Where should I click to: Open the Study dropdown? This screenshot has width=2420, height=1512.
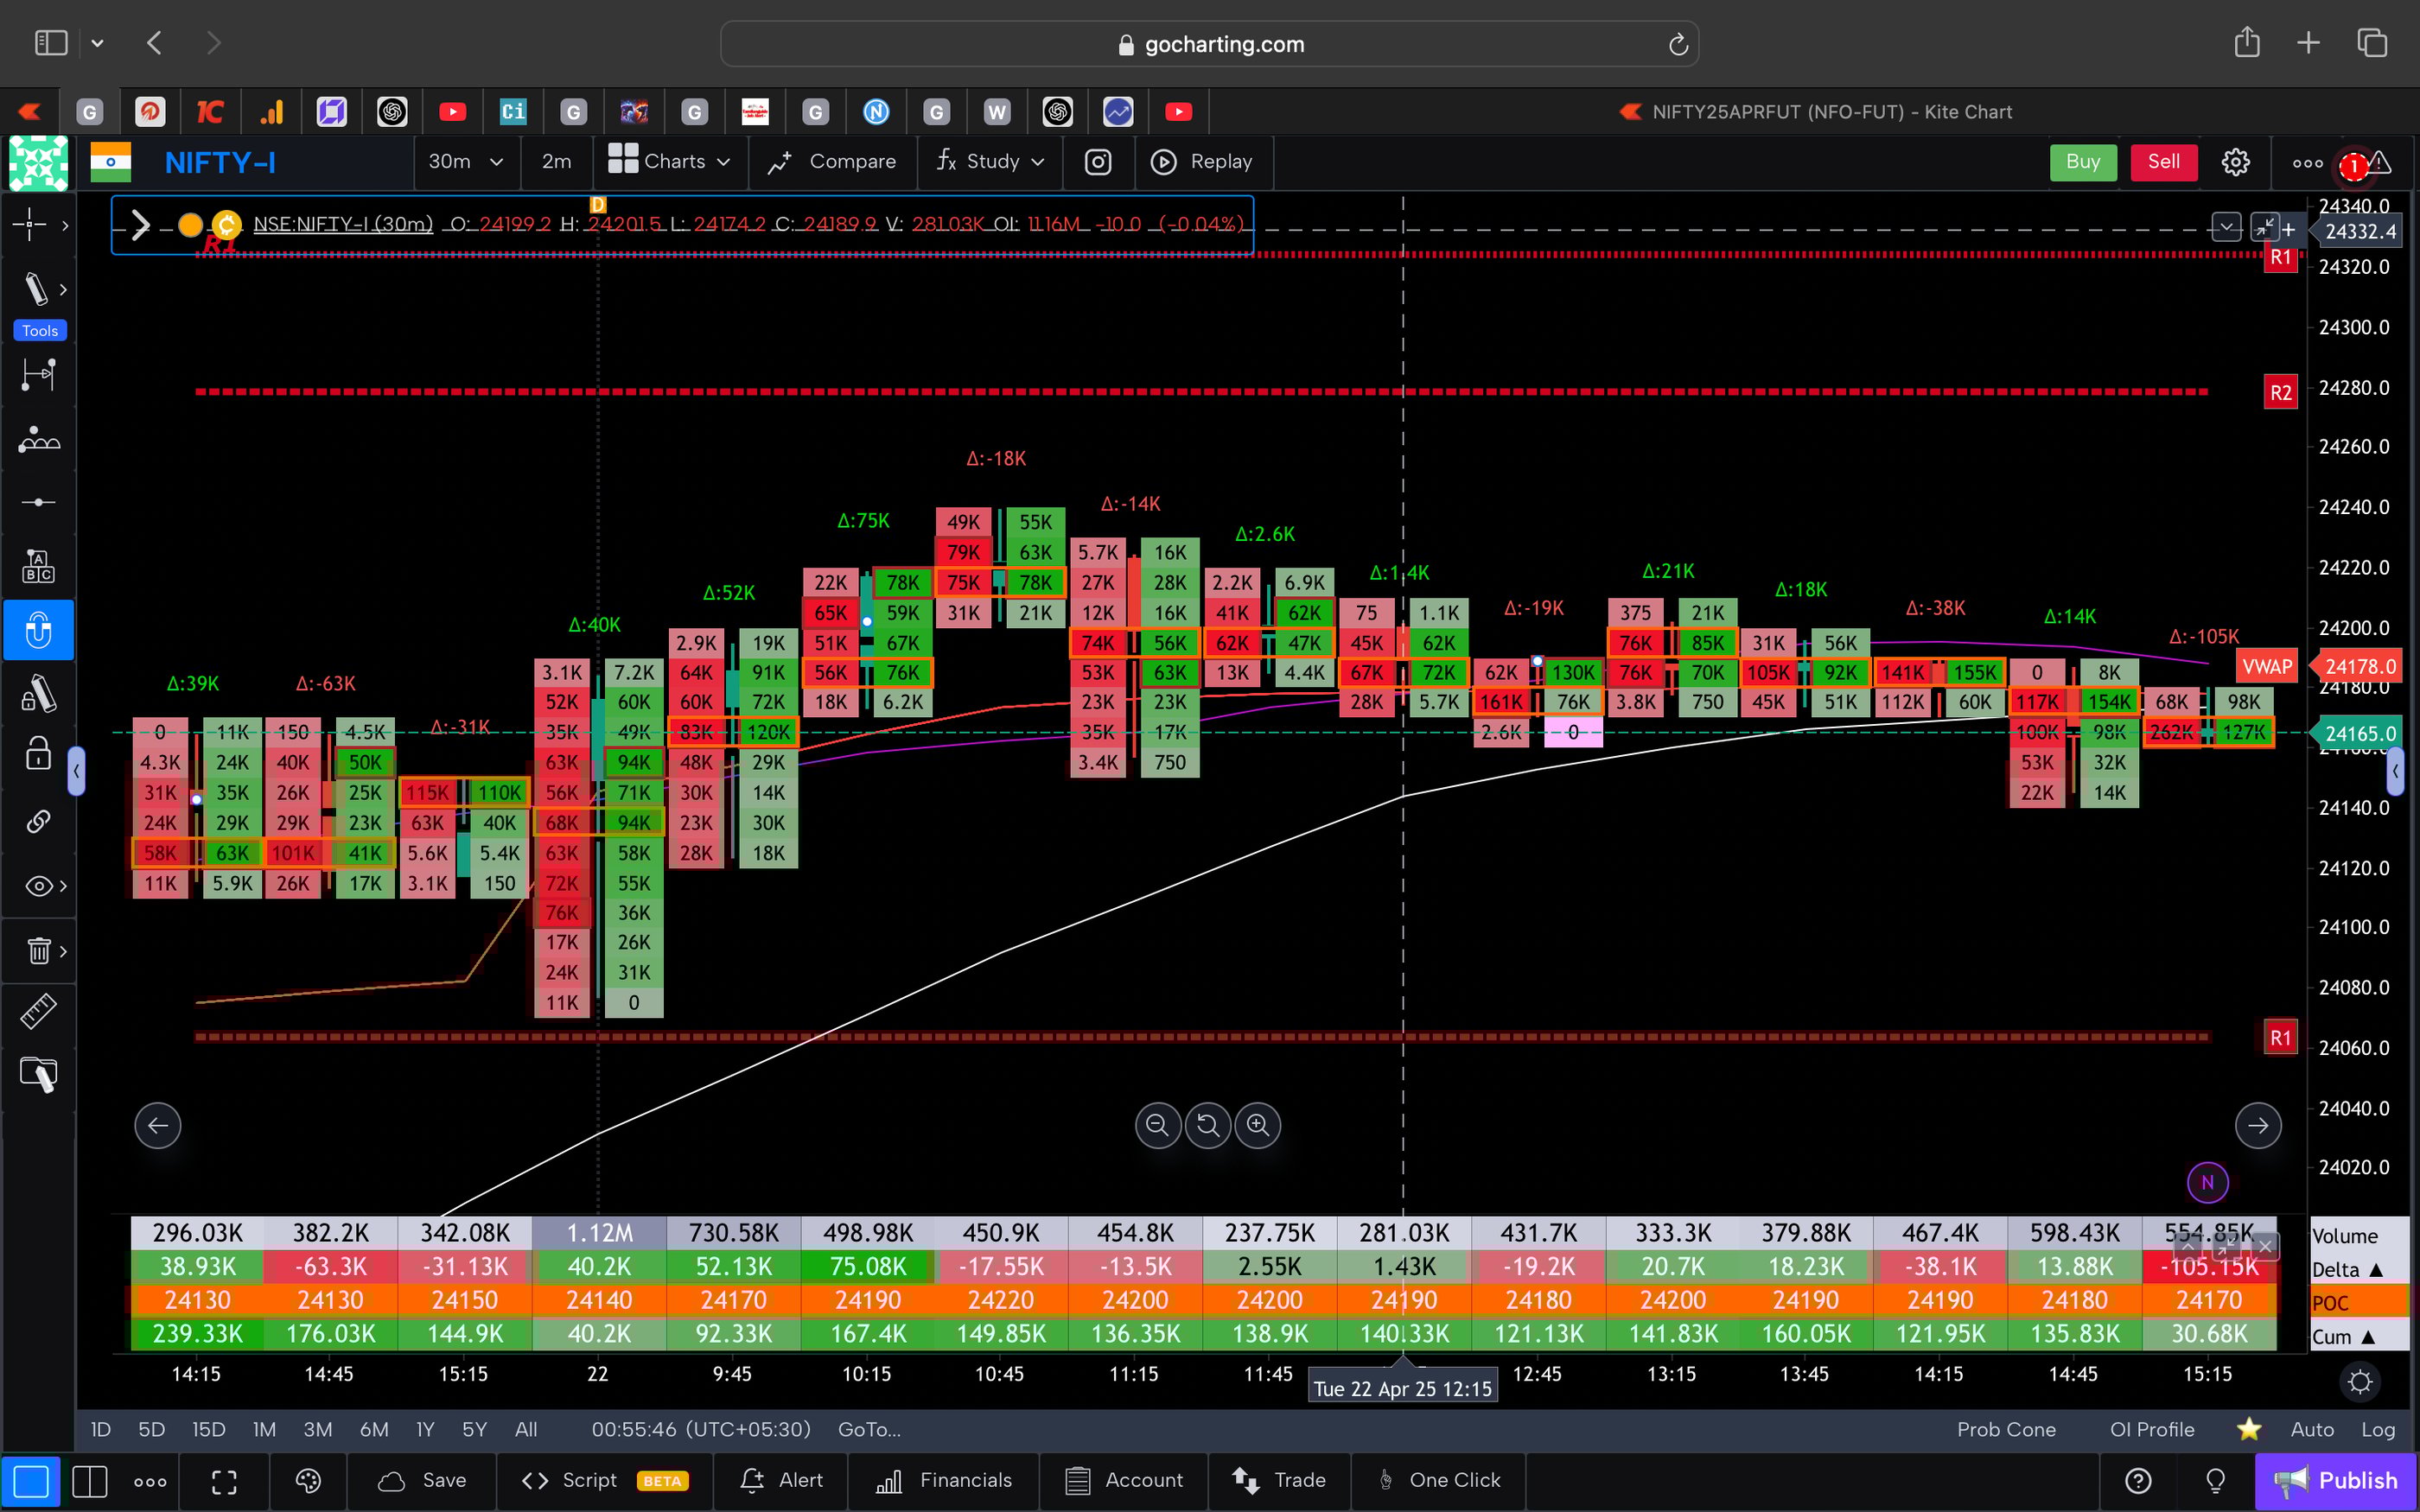989,161
